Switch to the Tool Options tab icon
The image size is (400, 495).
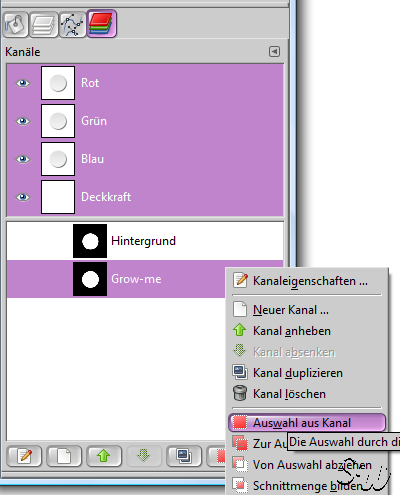(15, 25)
